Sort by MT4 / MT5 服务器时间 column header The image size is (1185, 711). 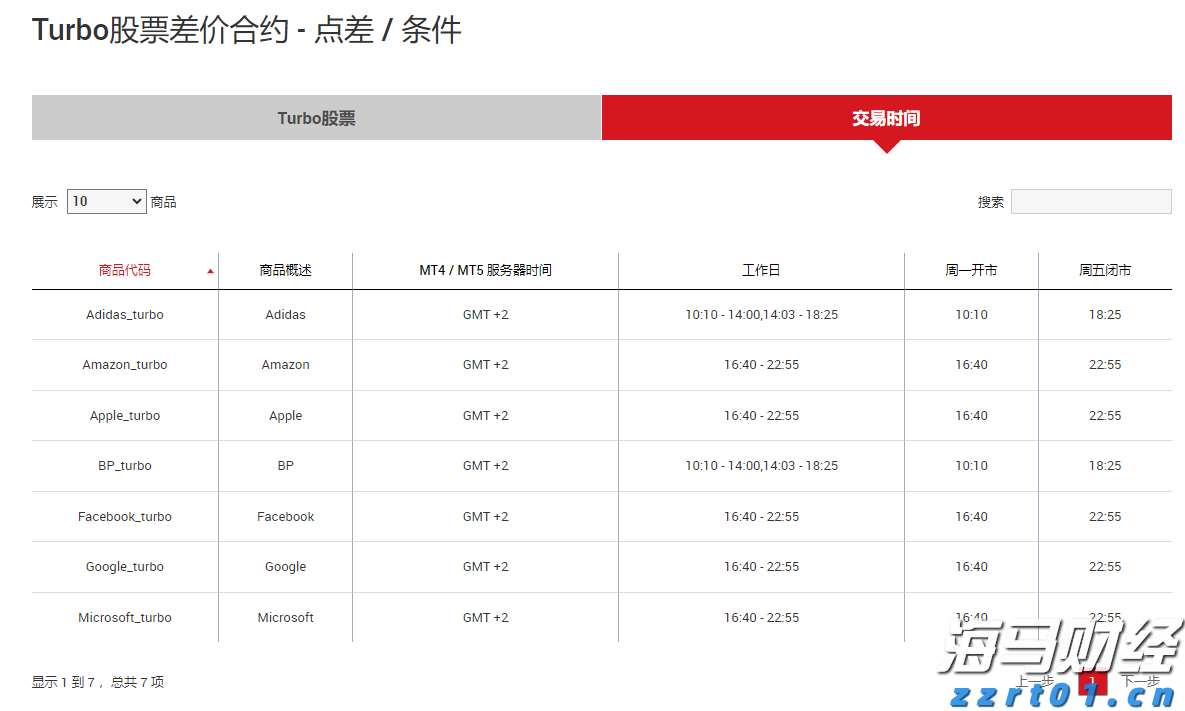click(x=485, y=270)
